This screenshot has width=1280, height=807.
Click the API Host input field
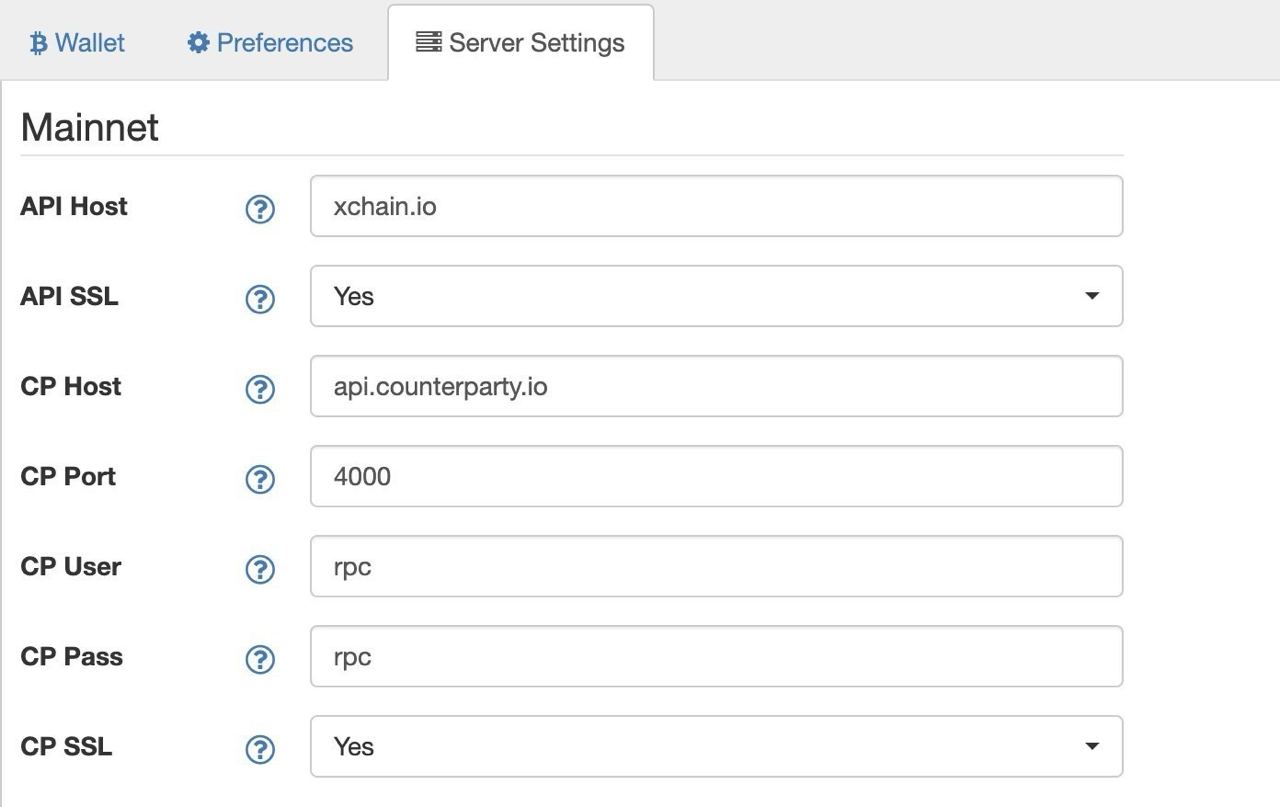pyautogui.click(x=716, y=206)
